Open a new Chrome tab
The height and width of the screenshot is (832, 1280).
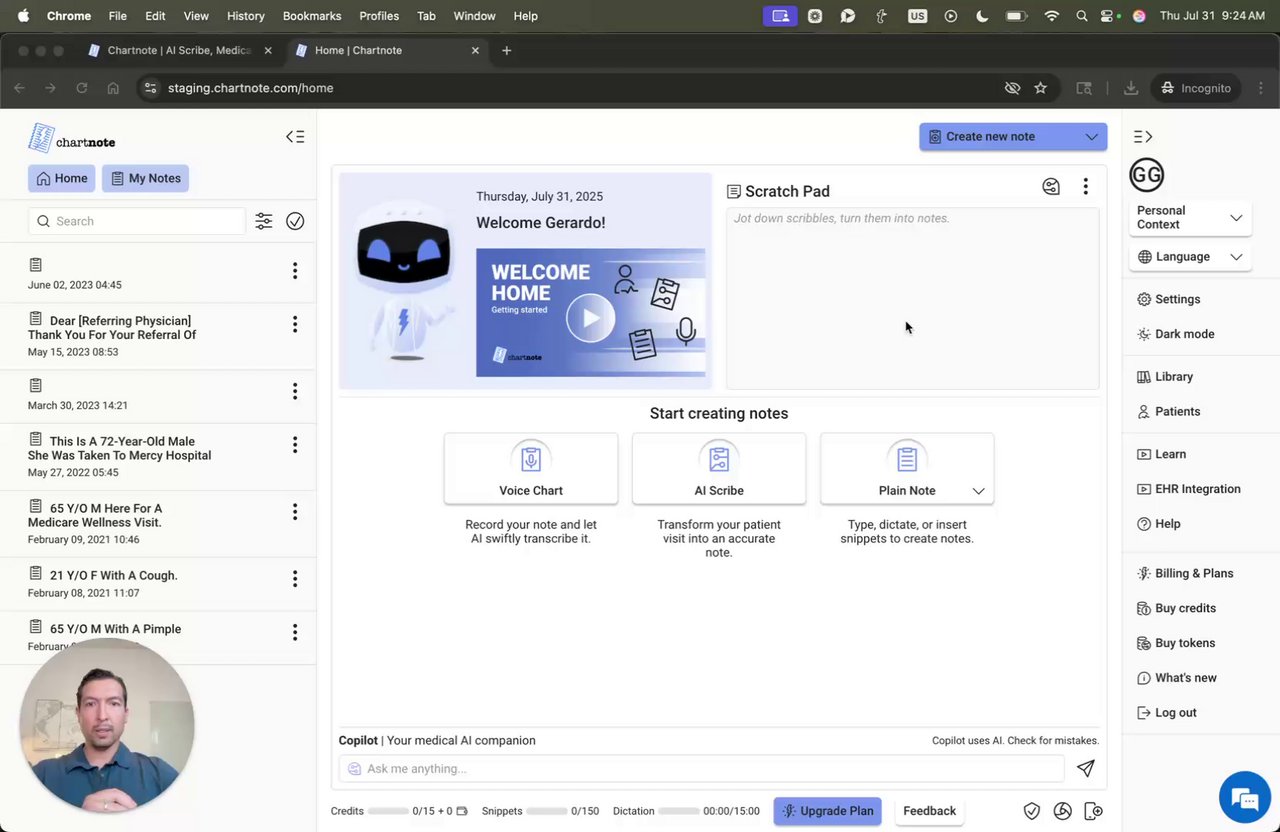pos(507,50)
